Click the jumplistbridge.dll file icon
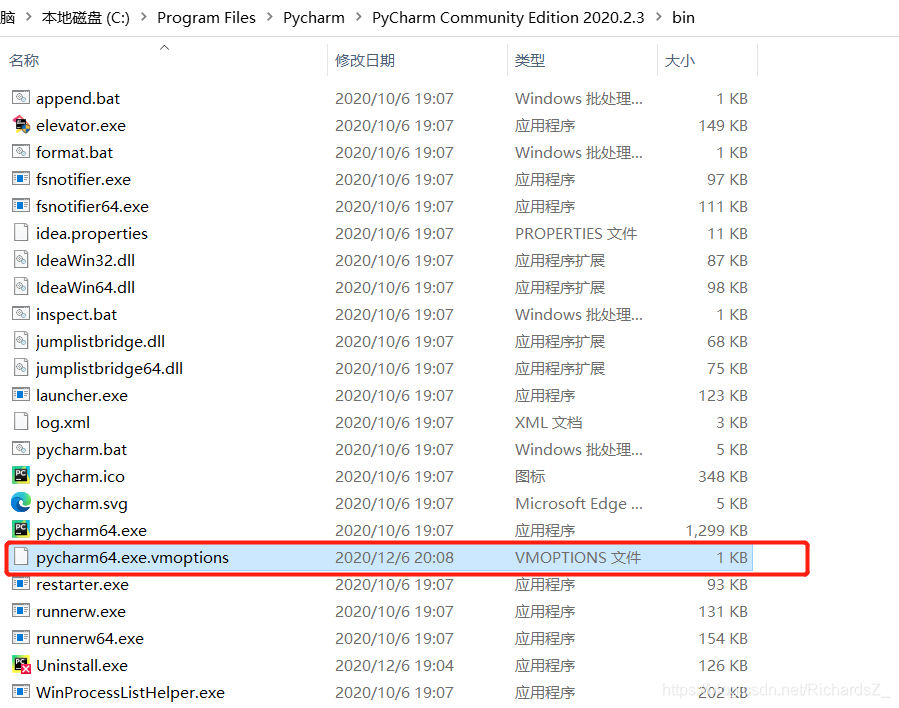This screenshot has width=899, height=708. [21, 341]
